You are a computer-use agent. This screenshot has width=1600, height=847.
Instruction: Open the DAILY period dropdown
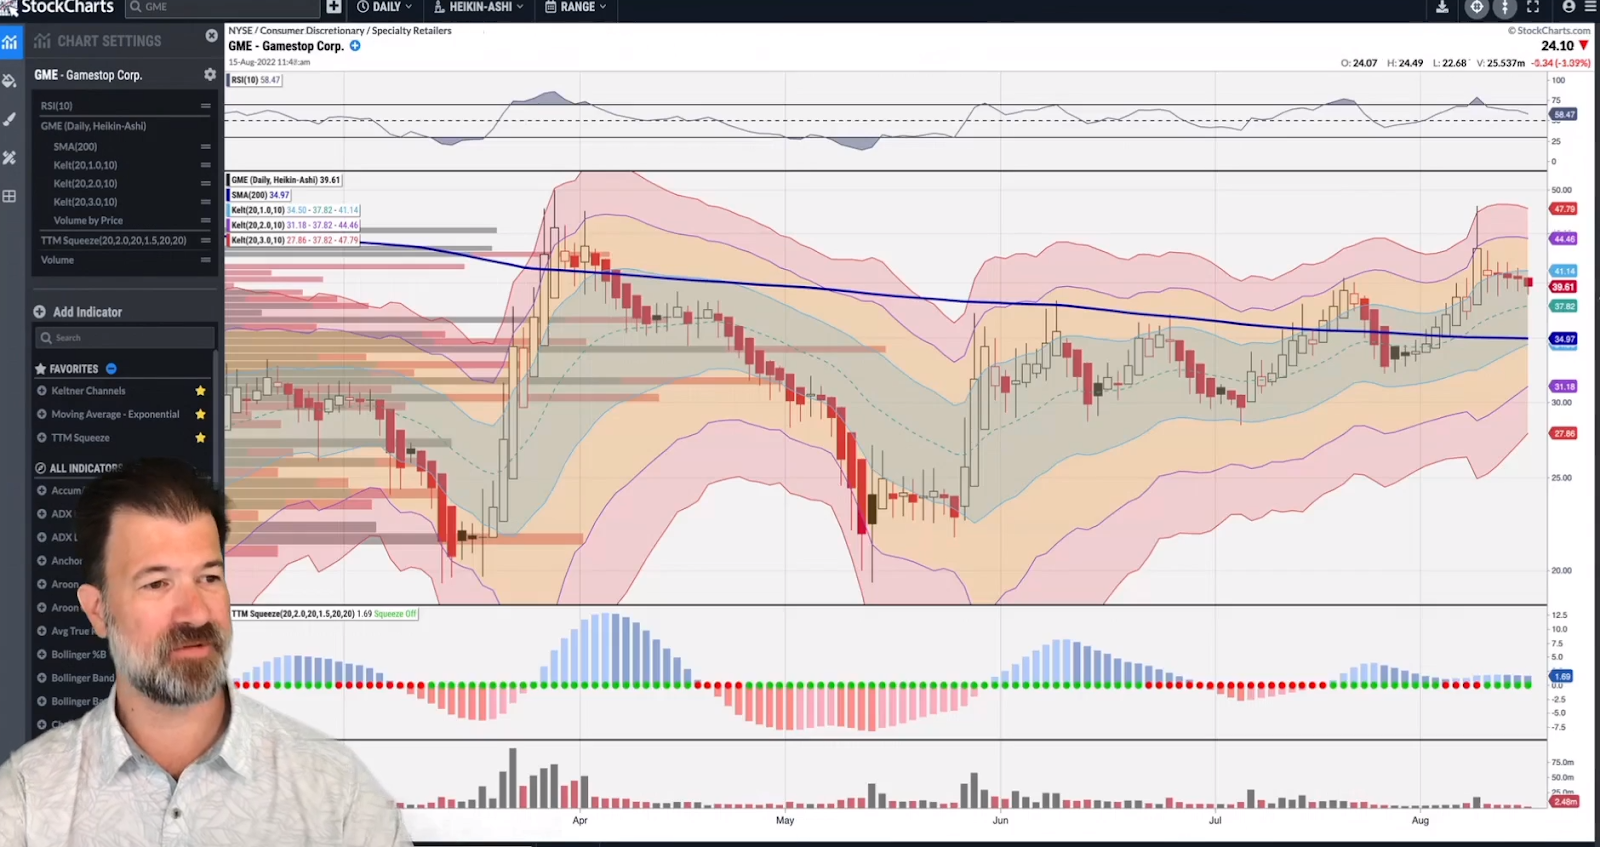click(385, 7)
